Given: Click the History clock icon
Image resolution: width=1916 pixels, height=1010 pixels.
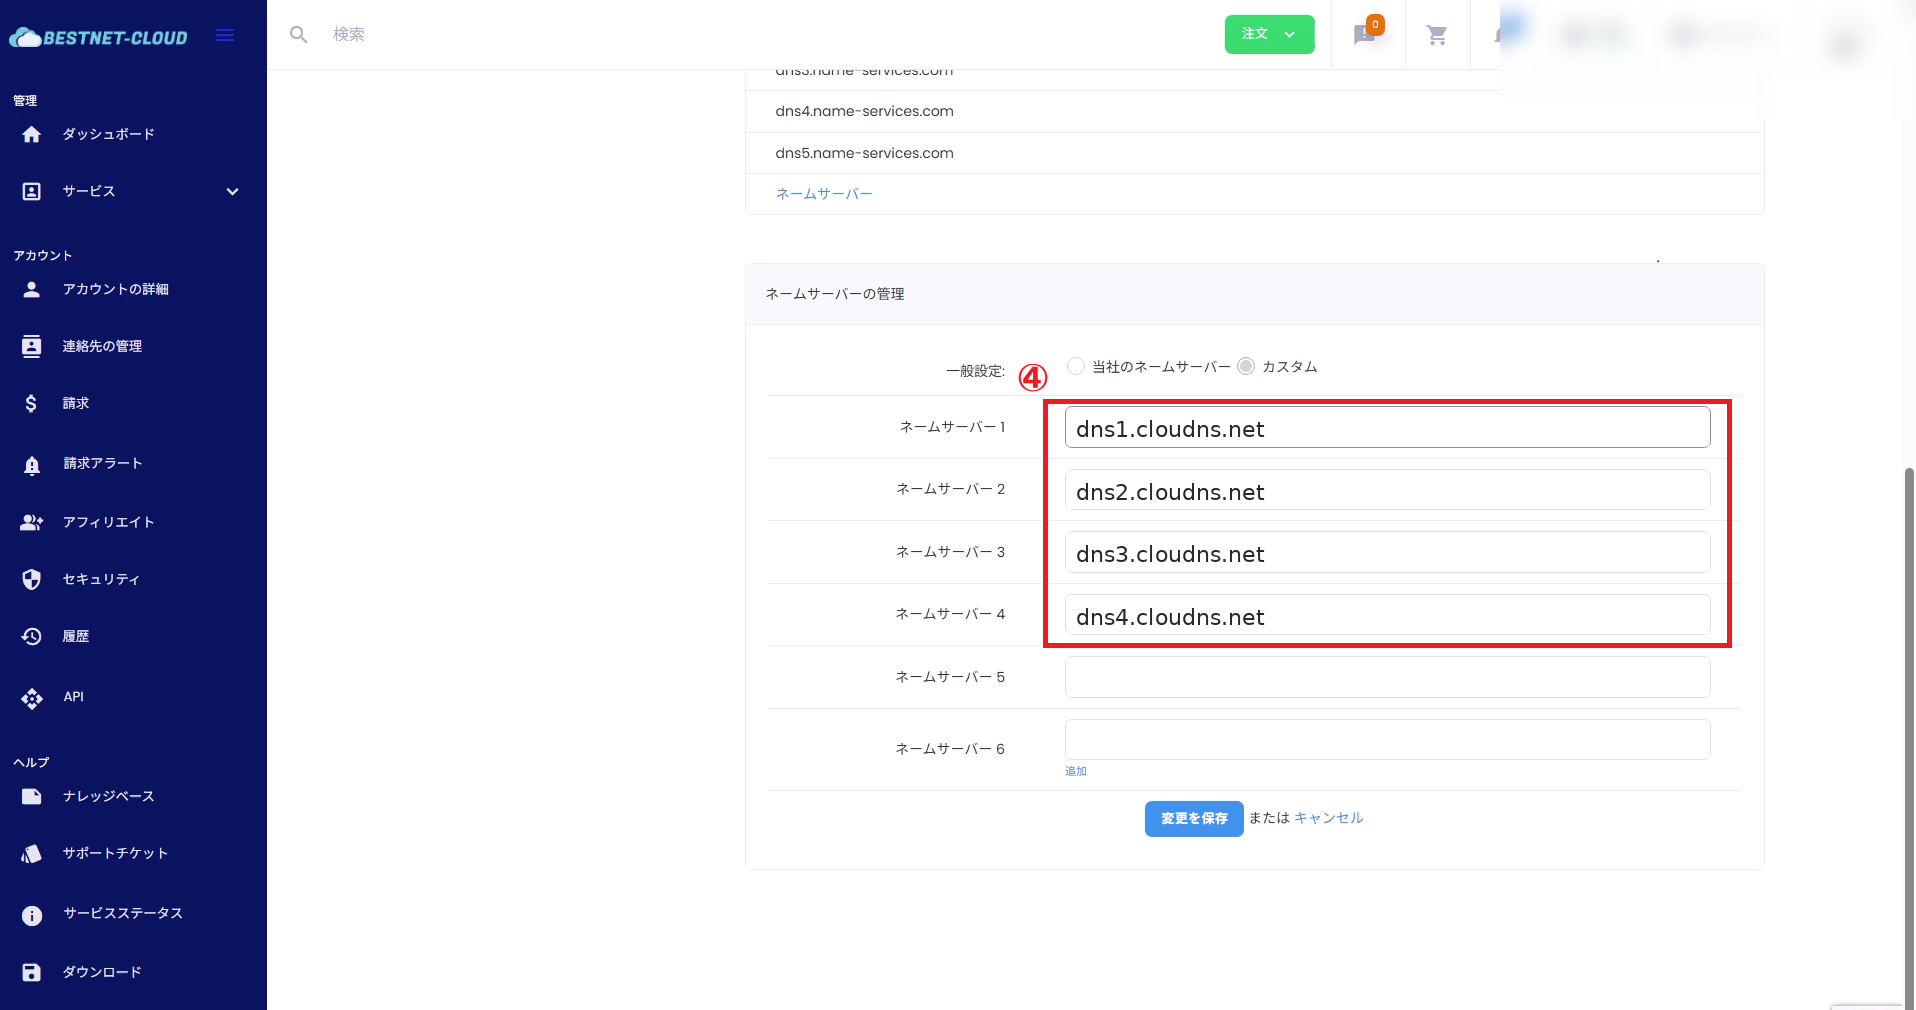Looking at the screenshot, I should (32, 636).
